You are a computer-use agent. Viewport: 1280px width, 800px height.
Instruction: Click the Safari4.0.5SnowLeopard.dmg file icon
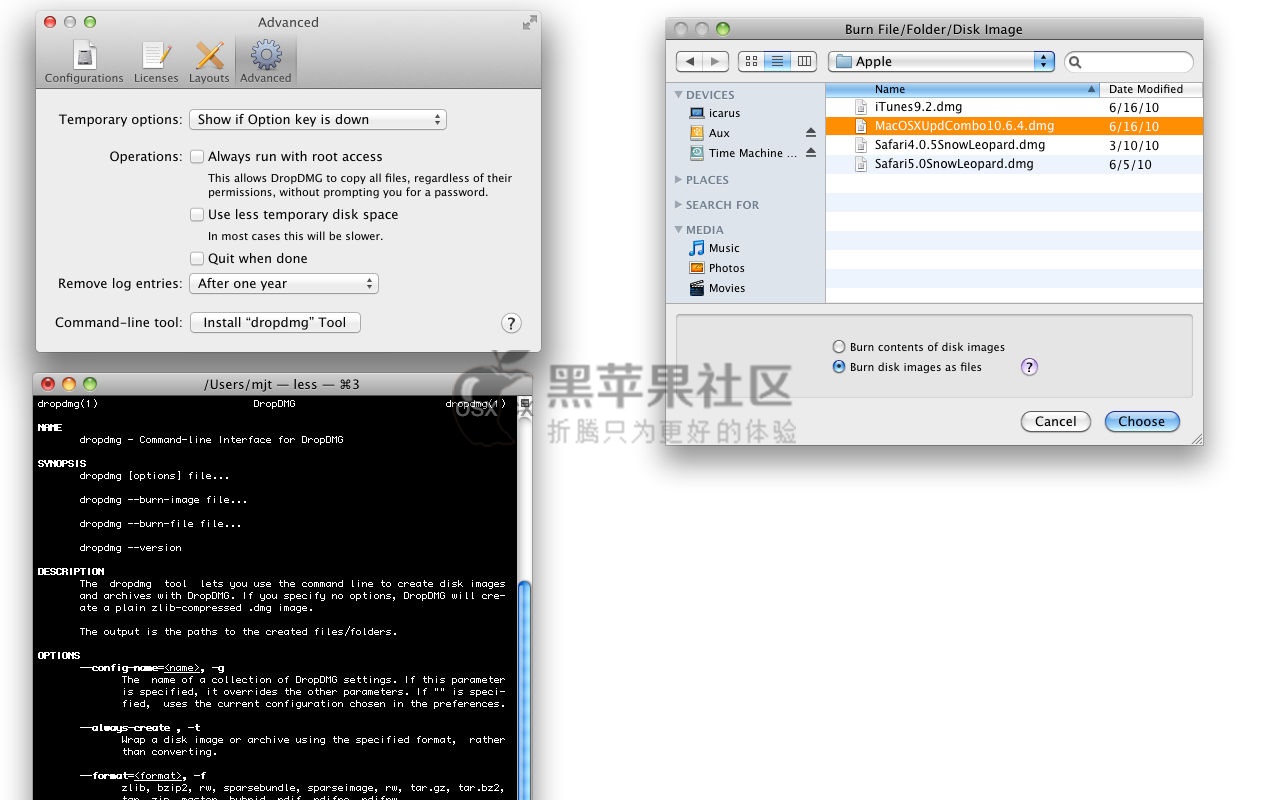862,145
